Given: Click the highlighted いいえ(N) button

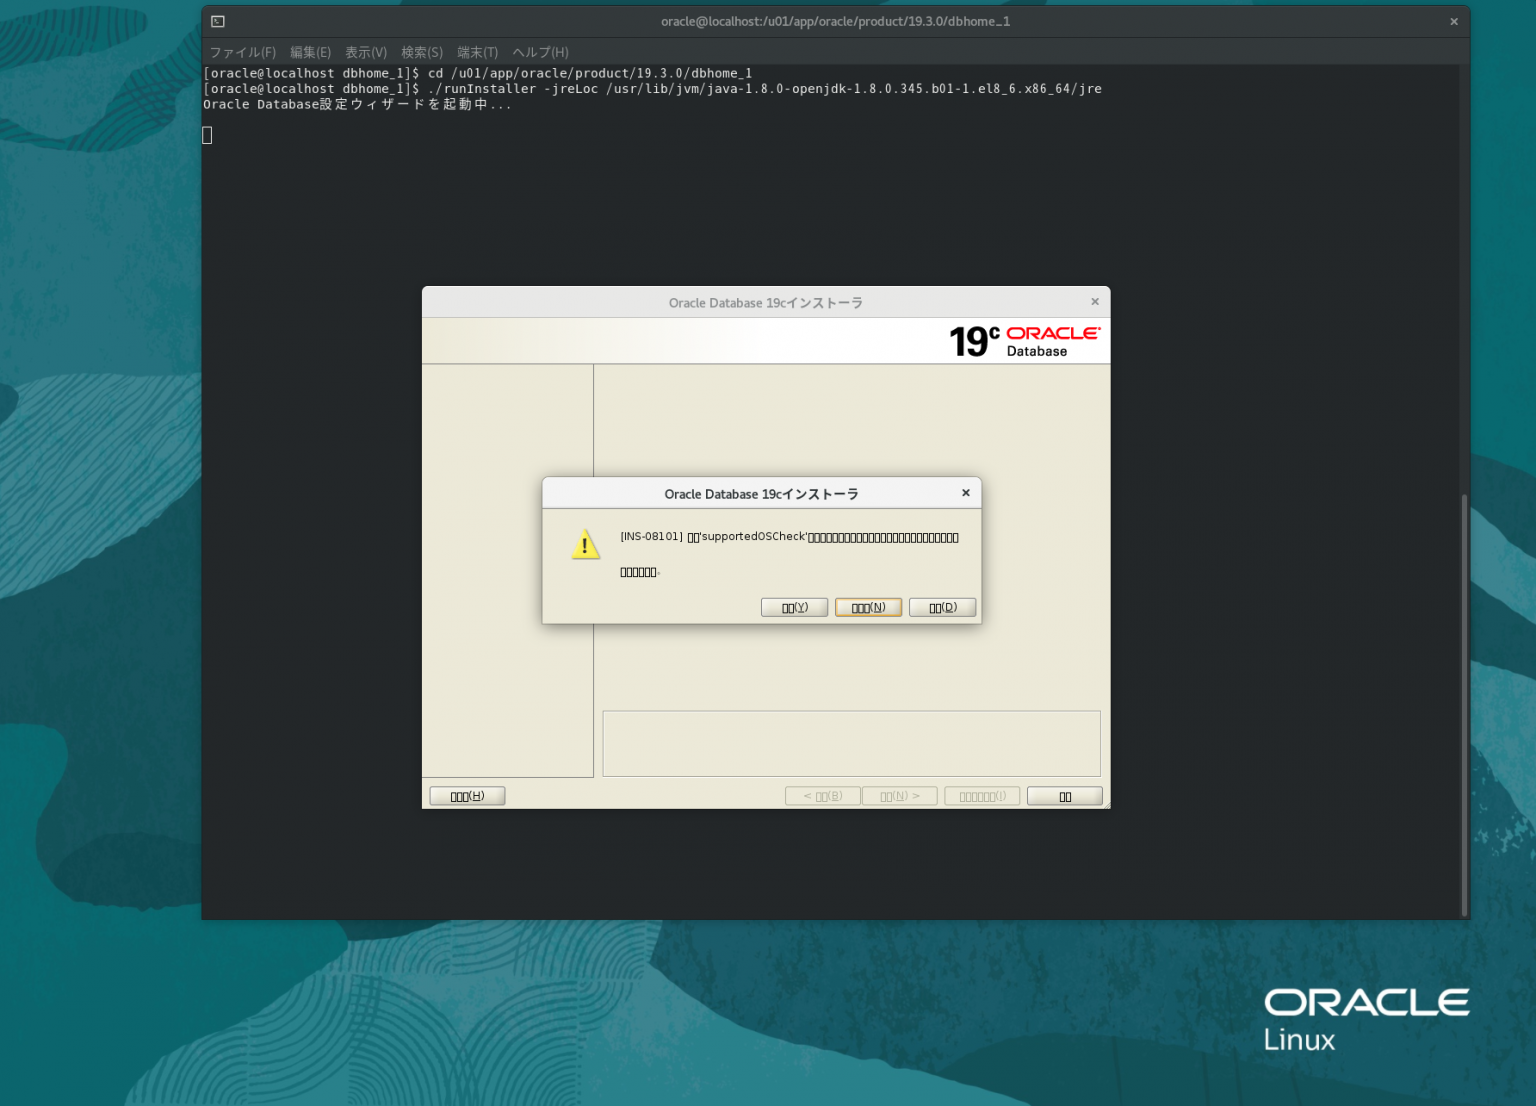Looking at the screenshot, I should coord(867,607).
